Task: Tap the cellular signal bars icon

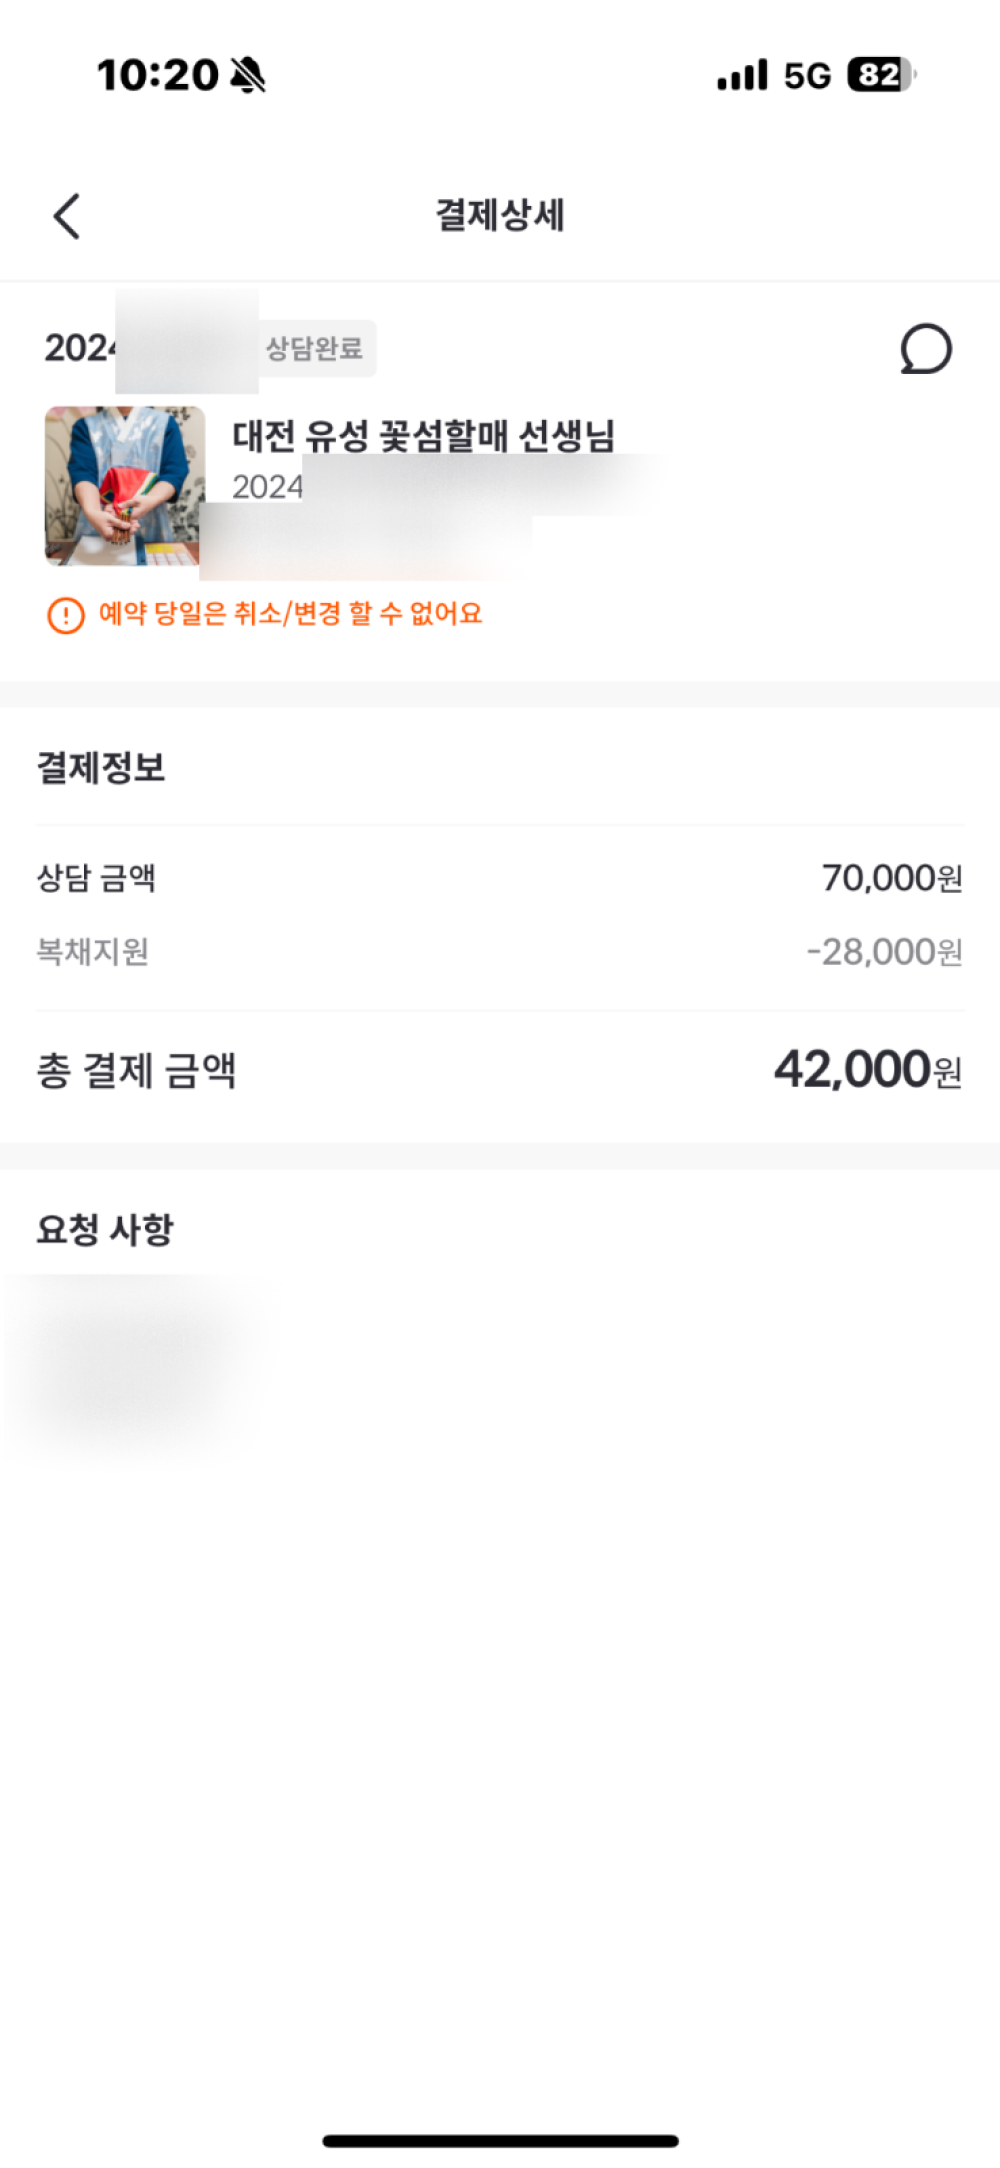Action: tap(742, 75)
